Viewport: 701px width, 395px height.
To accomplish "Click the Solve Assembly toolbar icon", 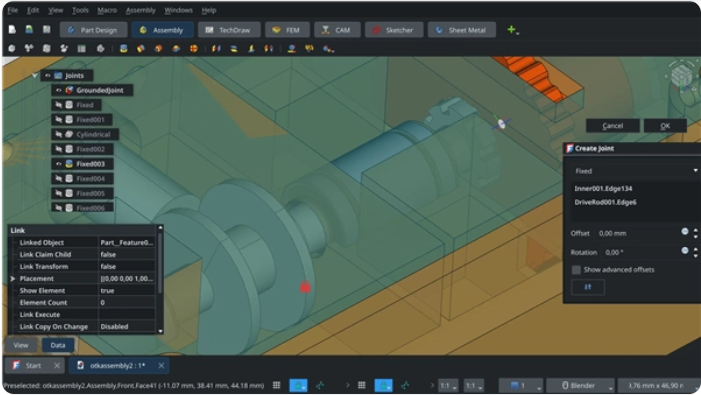I will point(46,48).
